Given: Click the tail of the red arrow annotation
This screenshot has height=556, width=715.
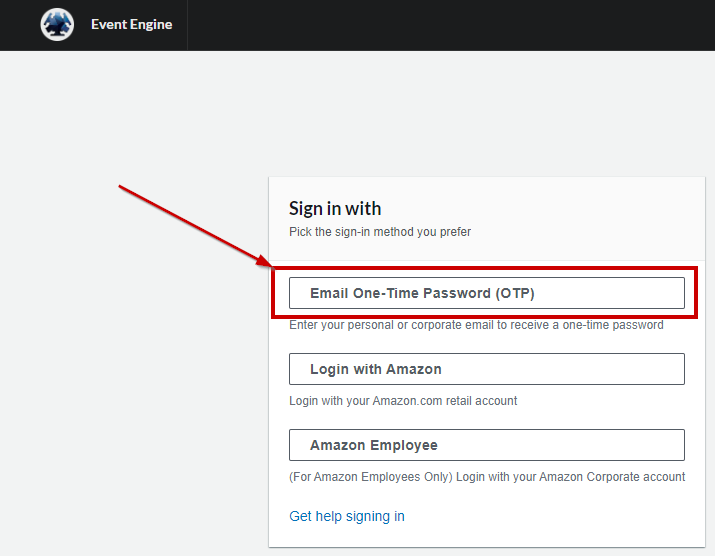Looking at the screenshot, I should coord(122,187).
